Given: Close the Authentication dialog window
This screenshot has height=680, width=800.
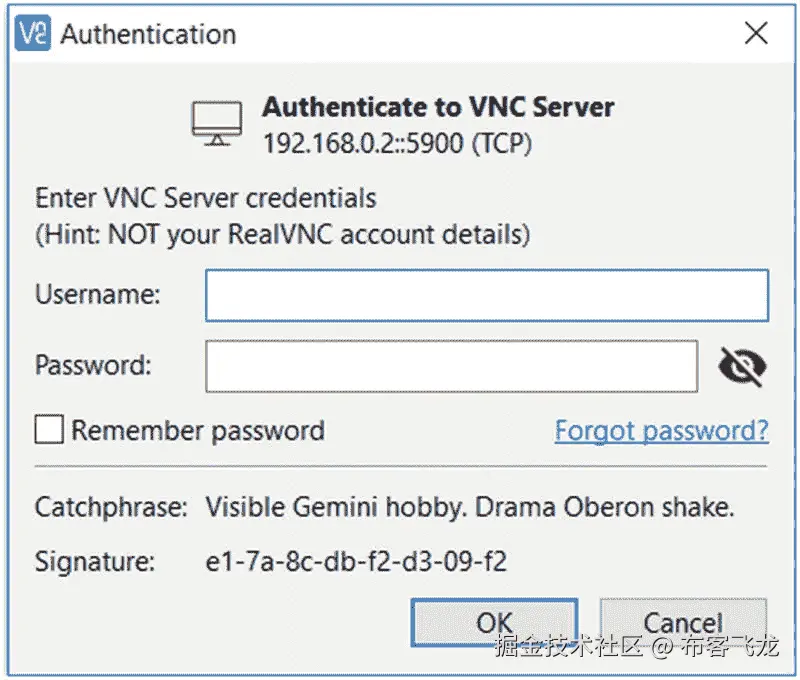Looking at the screenshot, I should pyautogui.click(x=756, y=34).
